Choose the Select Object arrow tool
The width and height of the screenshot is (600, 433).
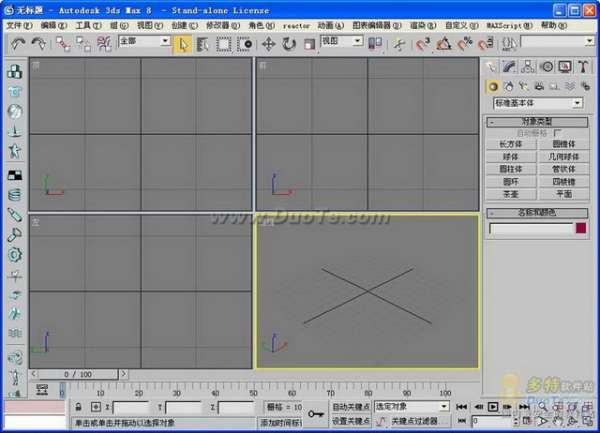pos(183,44)
